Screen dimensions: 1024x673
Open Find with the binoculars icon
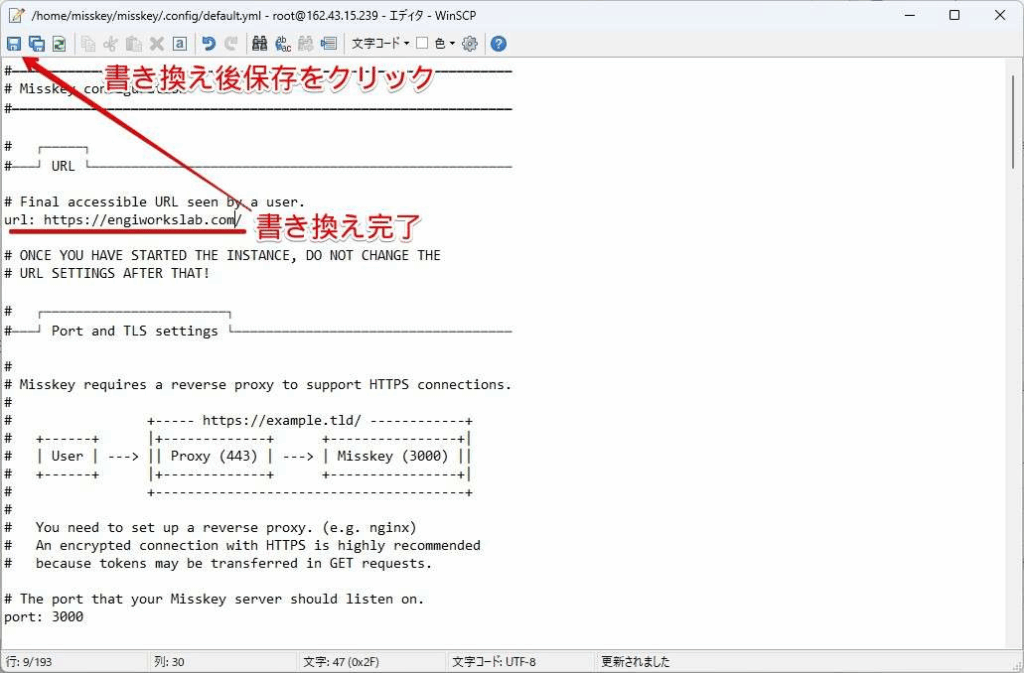(x=259, y=44)
